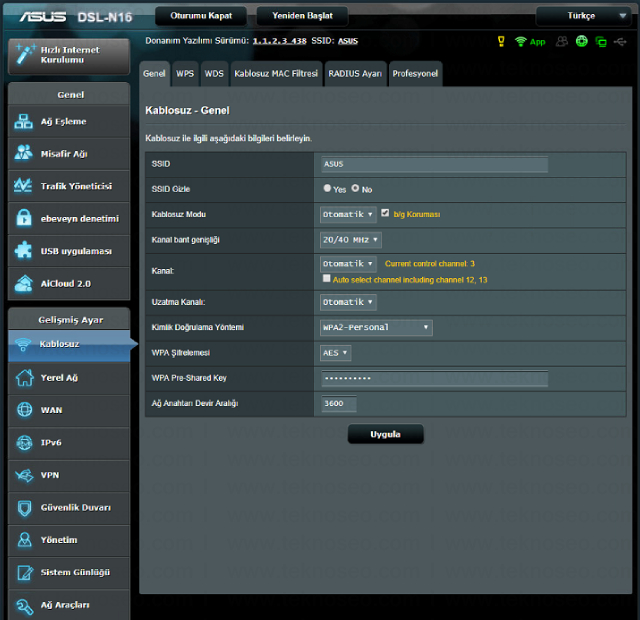The image size is (640, 620).
Task: Open the Kanal Otomatik dropdown
Action: click(x=348, y=264)
